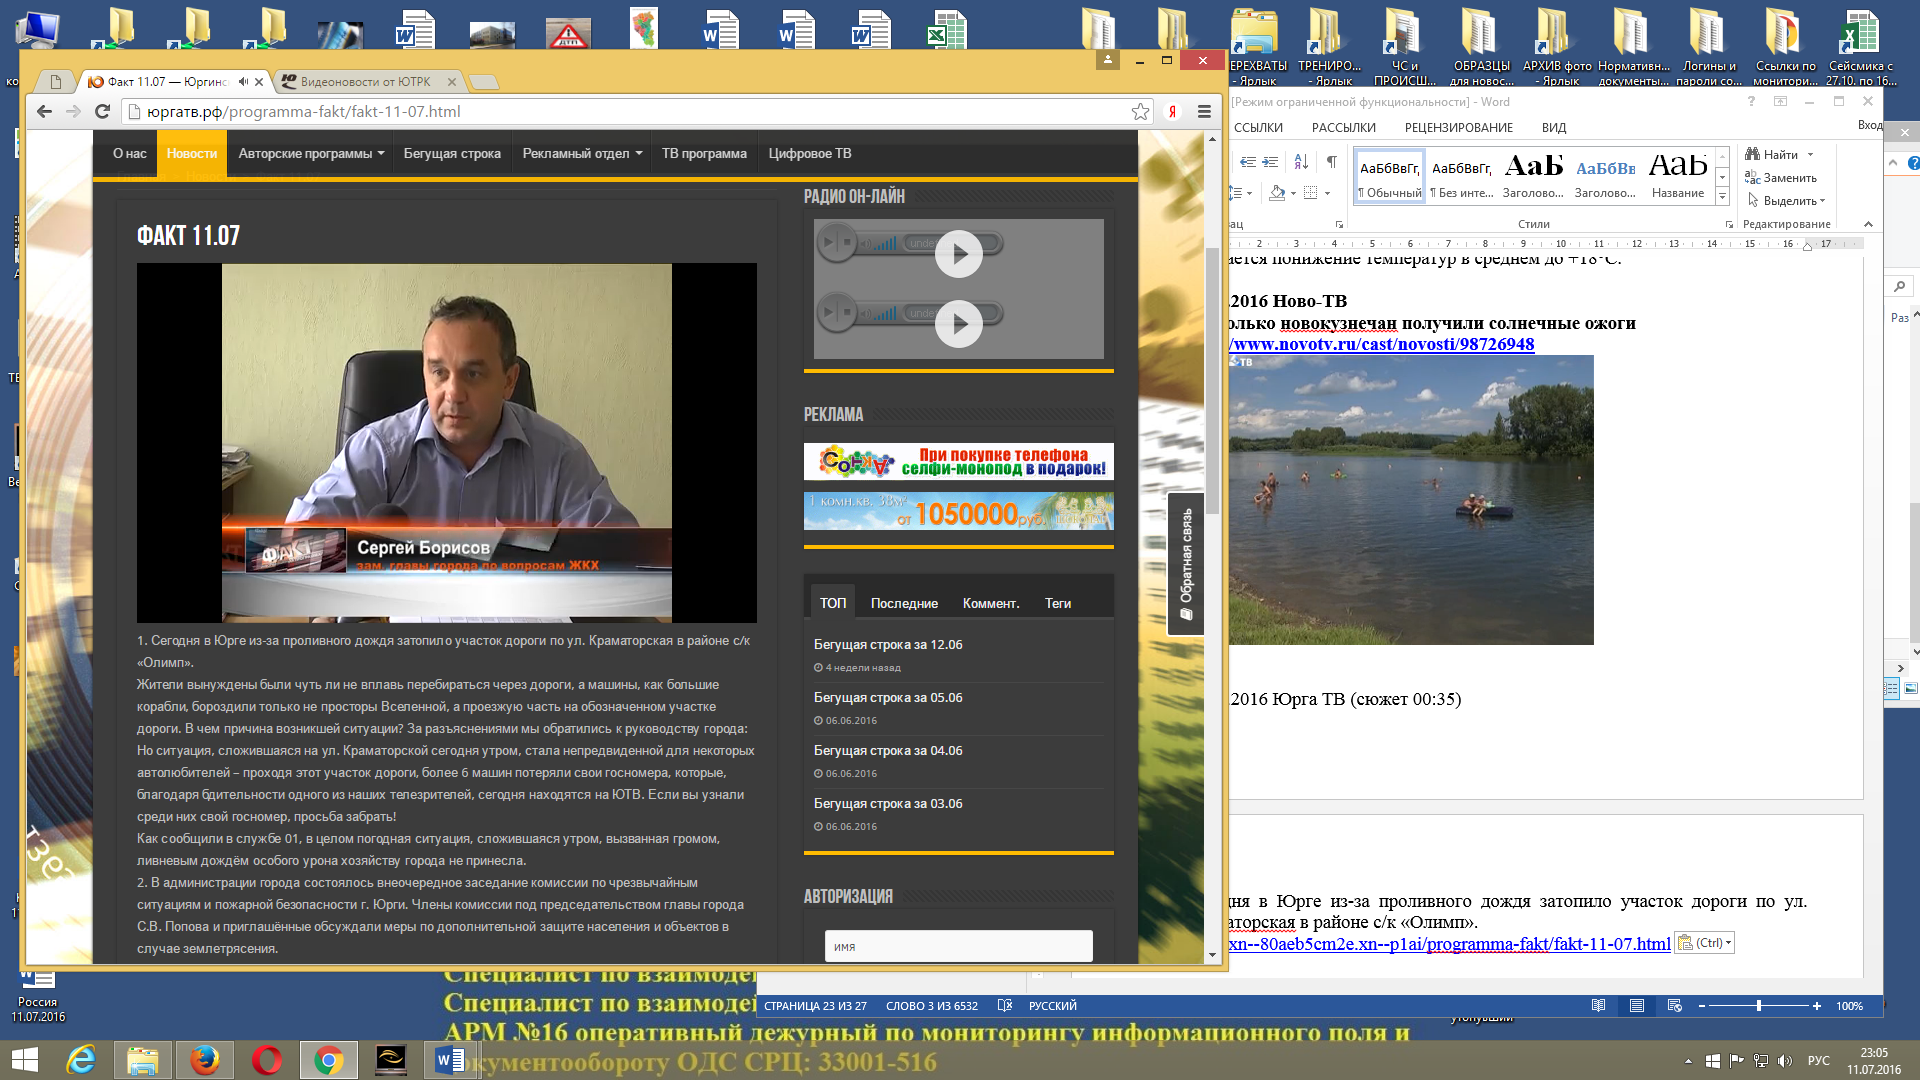1920x1080 pixels.
Task: Open the novotv.ru hyperlink in document
Action: (x=1382, y=344)
